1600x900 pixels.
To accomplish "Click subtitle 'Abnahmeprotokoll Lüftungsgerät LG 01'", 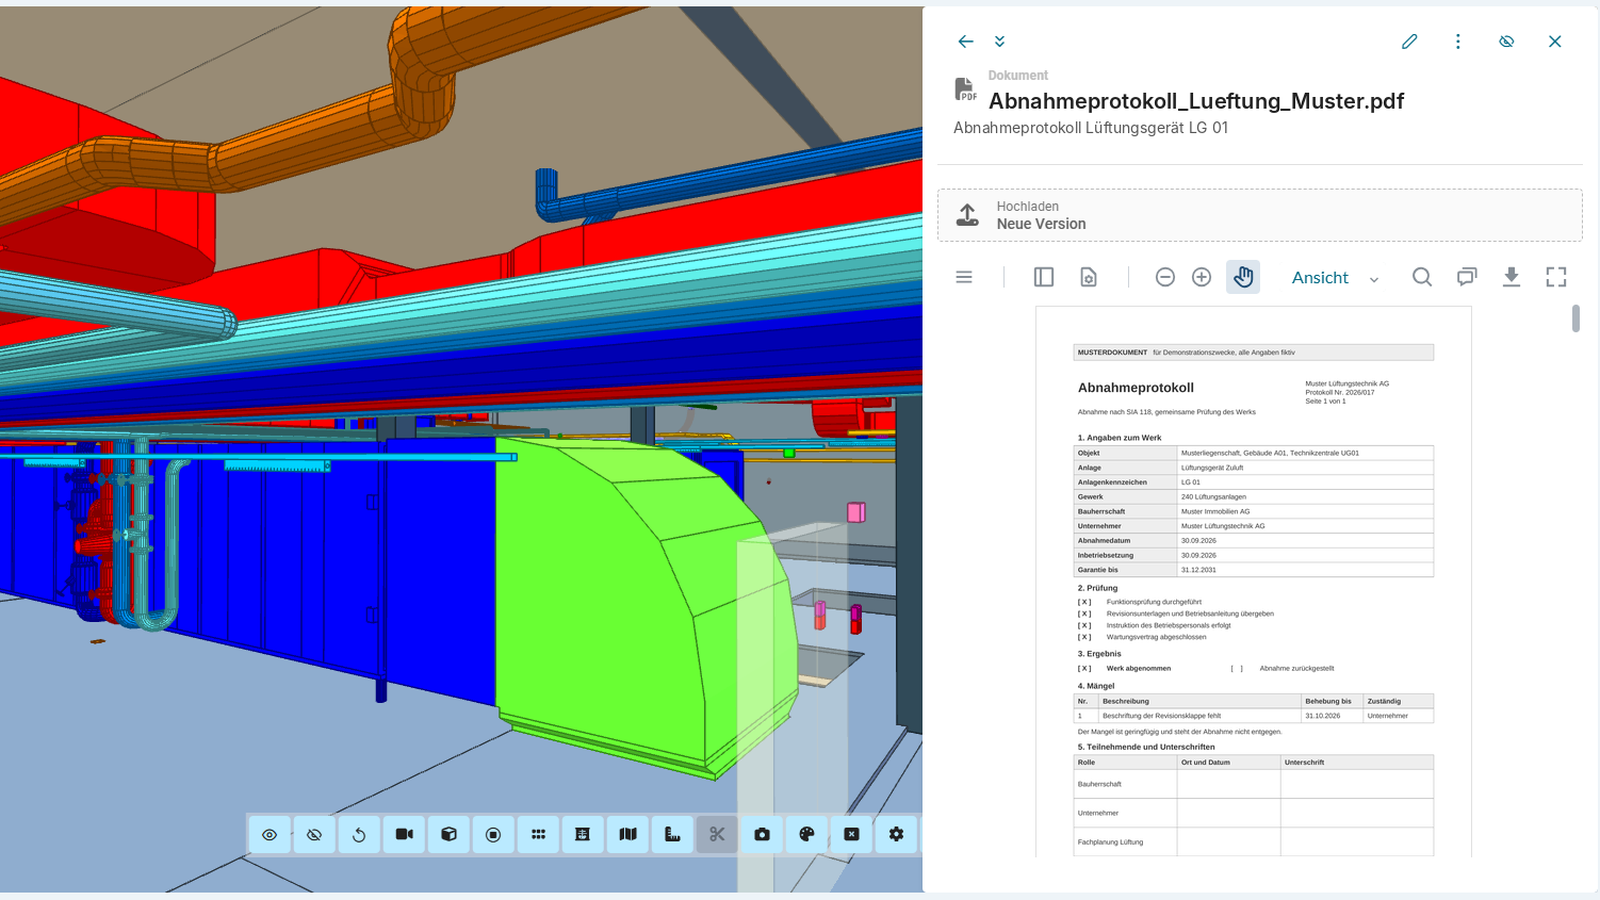I will click(x=1091, y=128).
